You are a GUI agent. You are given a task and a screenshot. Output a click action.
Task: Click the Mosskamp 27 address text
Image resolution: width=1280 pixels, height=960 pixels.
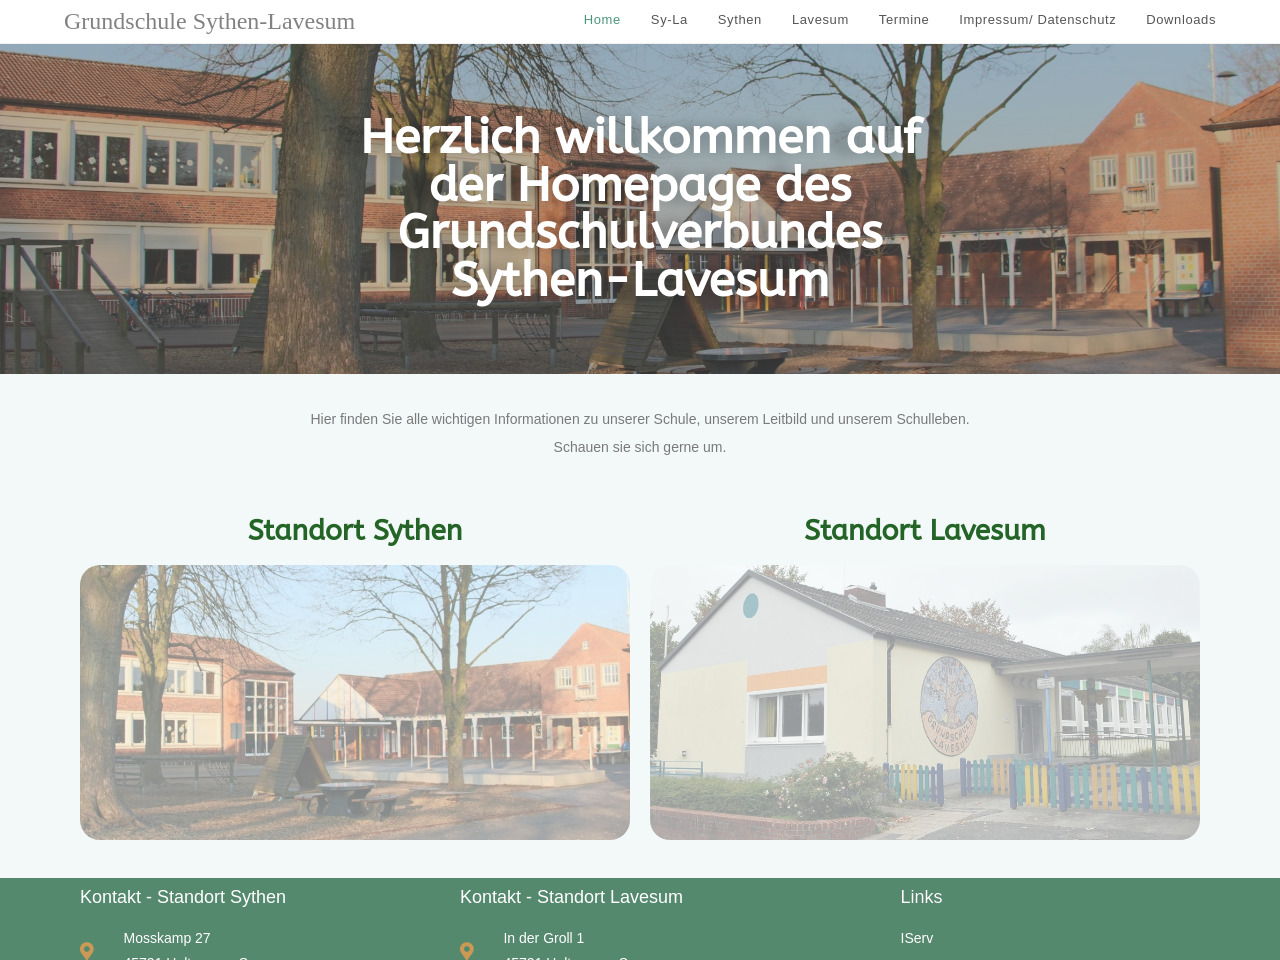tap(167, 938)
